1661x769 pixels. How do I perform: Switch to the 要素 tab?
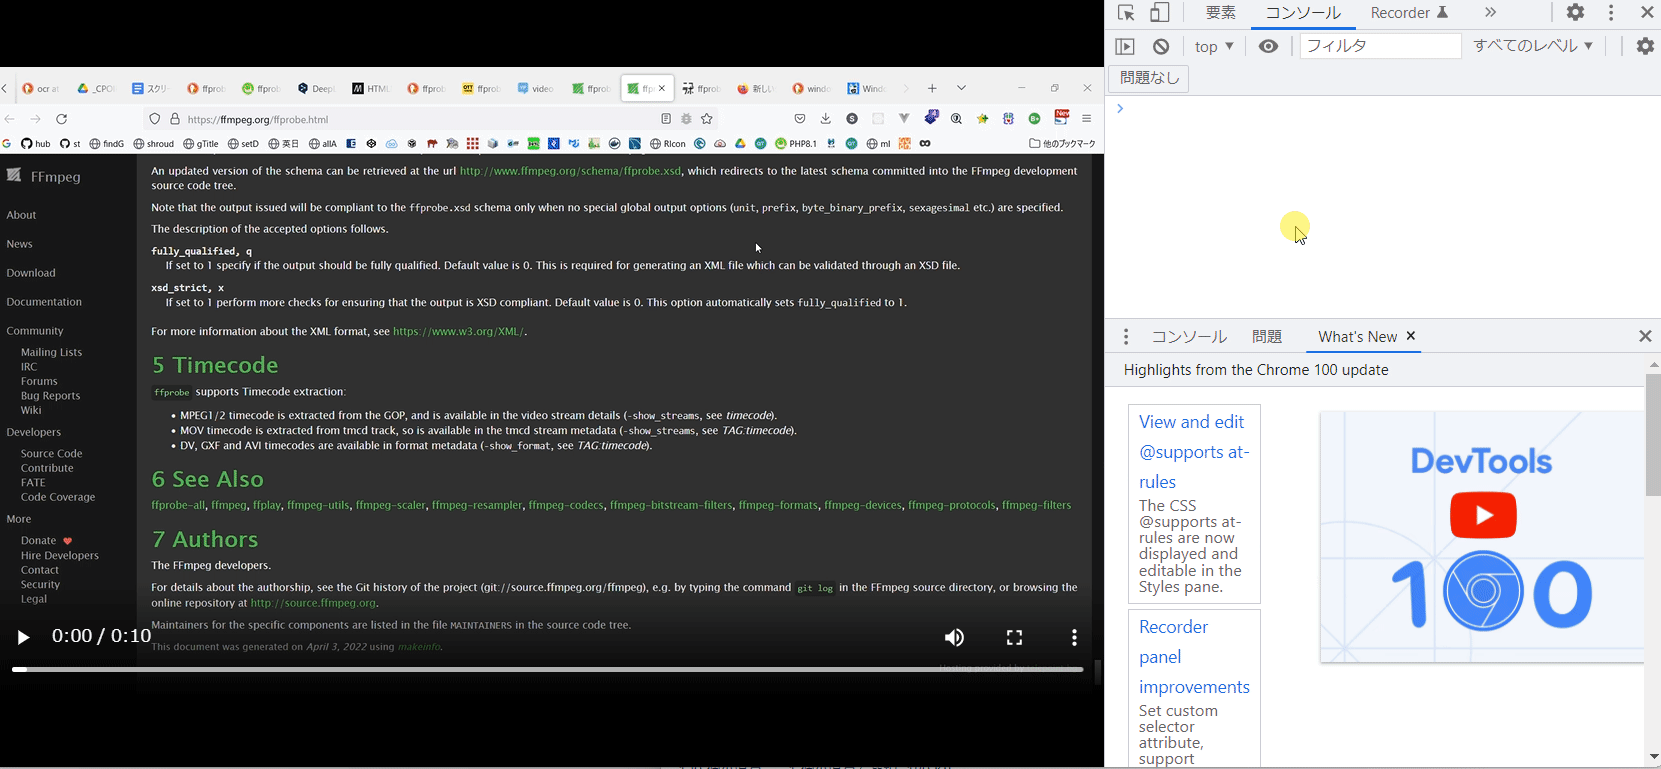[x=1220, y=13]
